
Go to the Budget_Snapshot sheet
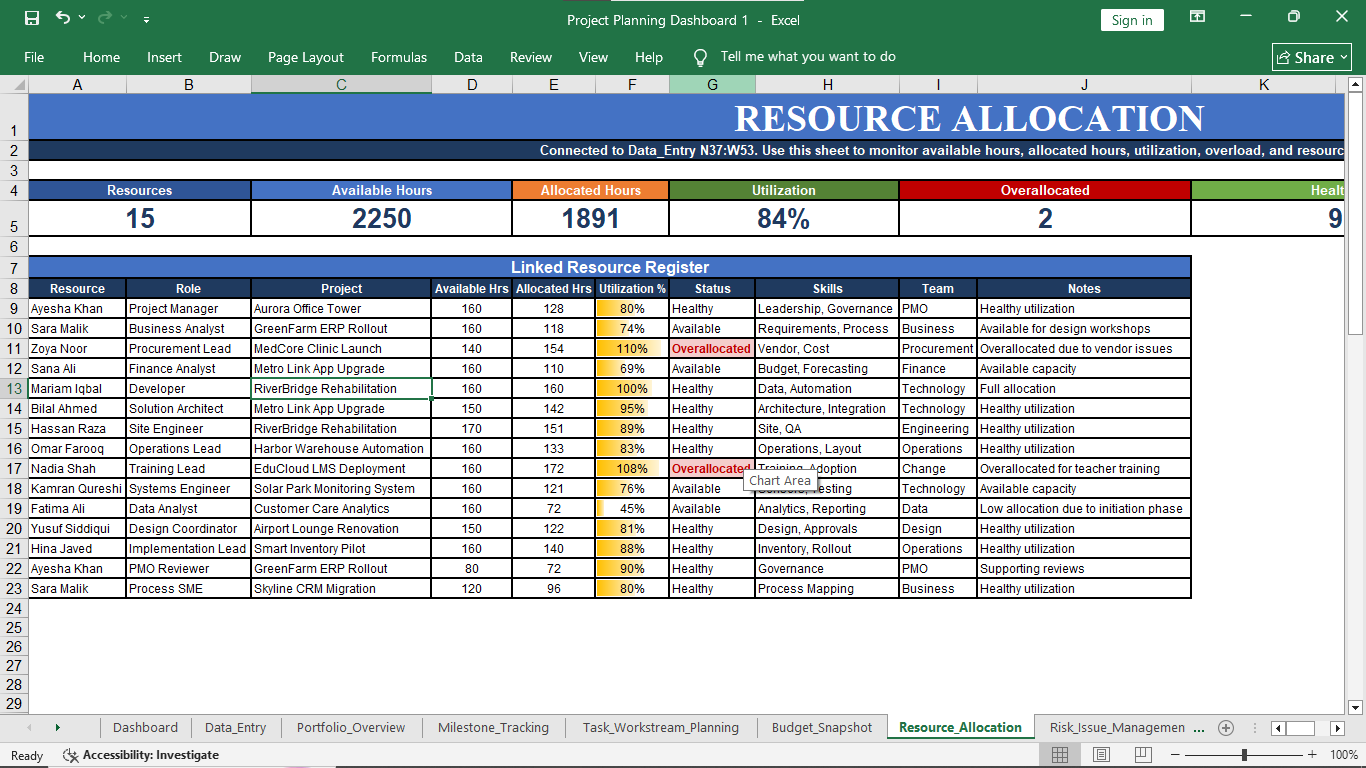(x=822, y=727)
